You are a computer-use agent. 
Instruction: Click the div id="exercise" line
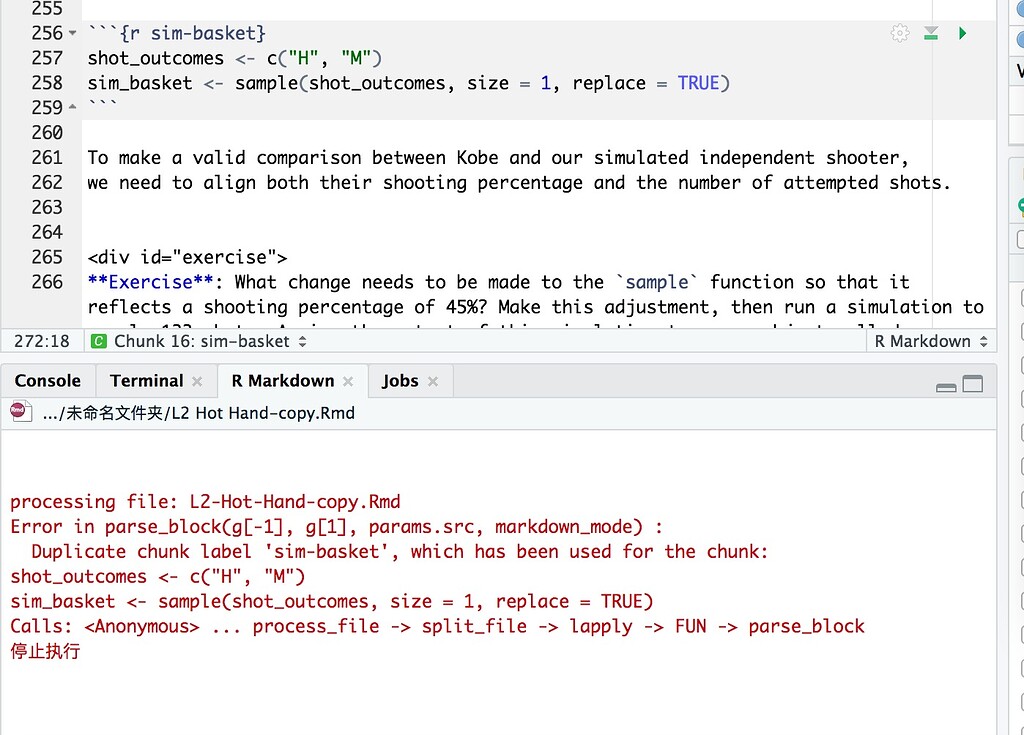pyautogui.click(x=187, y=257)
